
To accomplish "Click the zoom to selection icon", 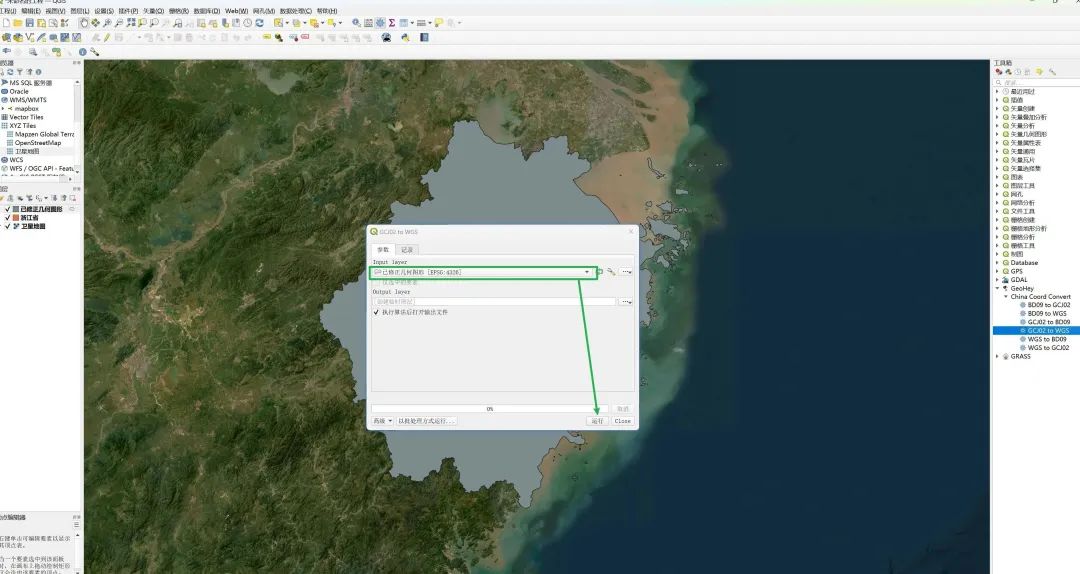I will [x=142, y=23].
